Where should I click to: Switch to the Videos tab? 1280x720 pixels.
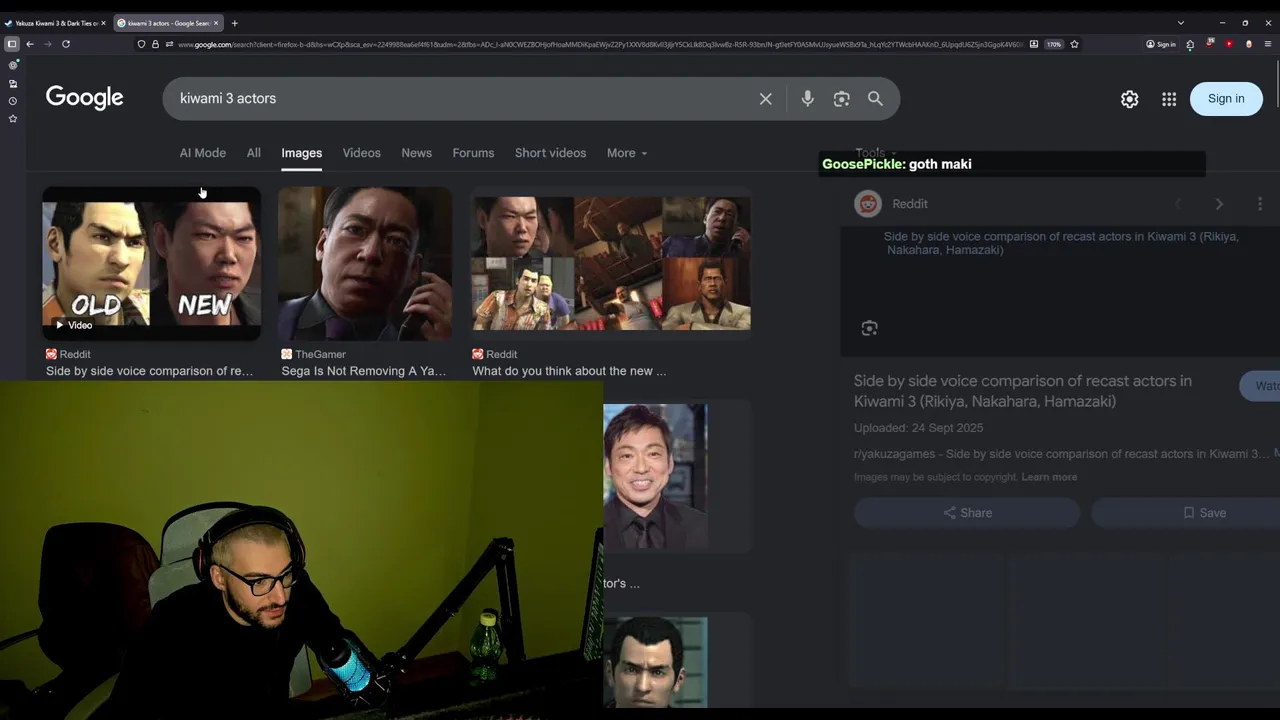(x=362, y=153)
